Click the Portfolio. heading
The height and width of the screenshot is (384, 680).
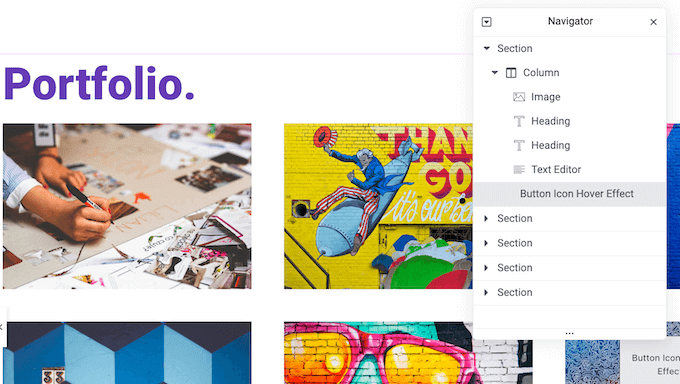[x=99, y=83]
